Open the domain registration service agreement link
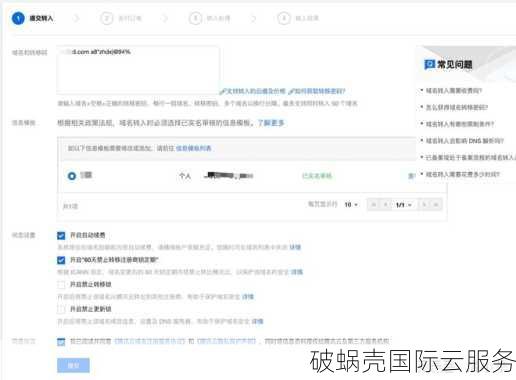This screenshot has height=380, width=516. click(149, 341)
